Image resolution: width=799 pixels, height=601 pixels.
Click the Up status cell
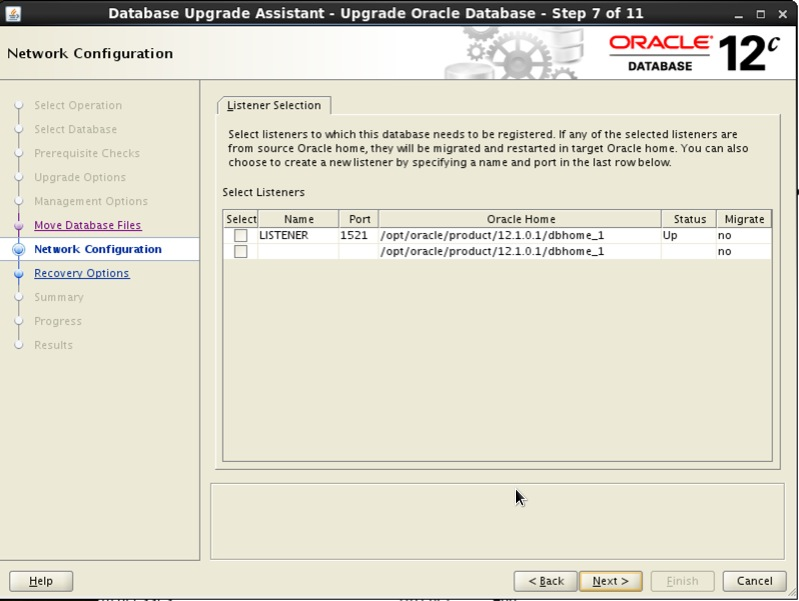click(689, 236)
